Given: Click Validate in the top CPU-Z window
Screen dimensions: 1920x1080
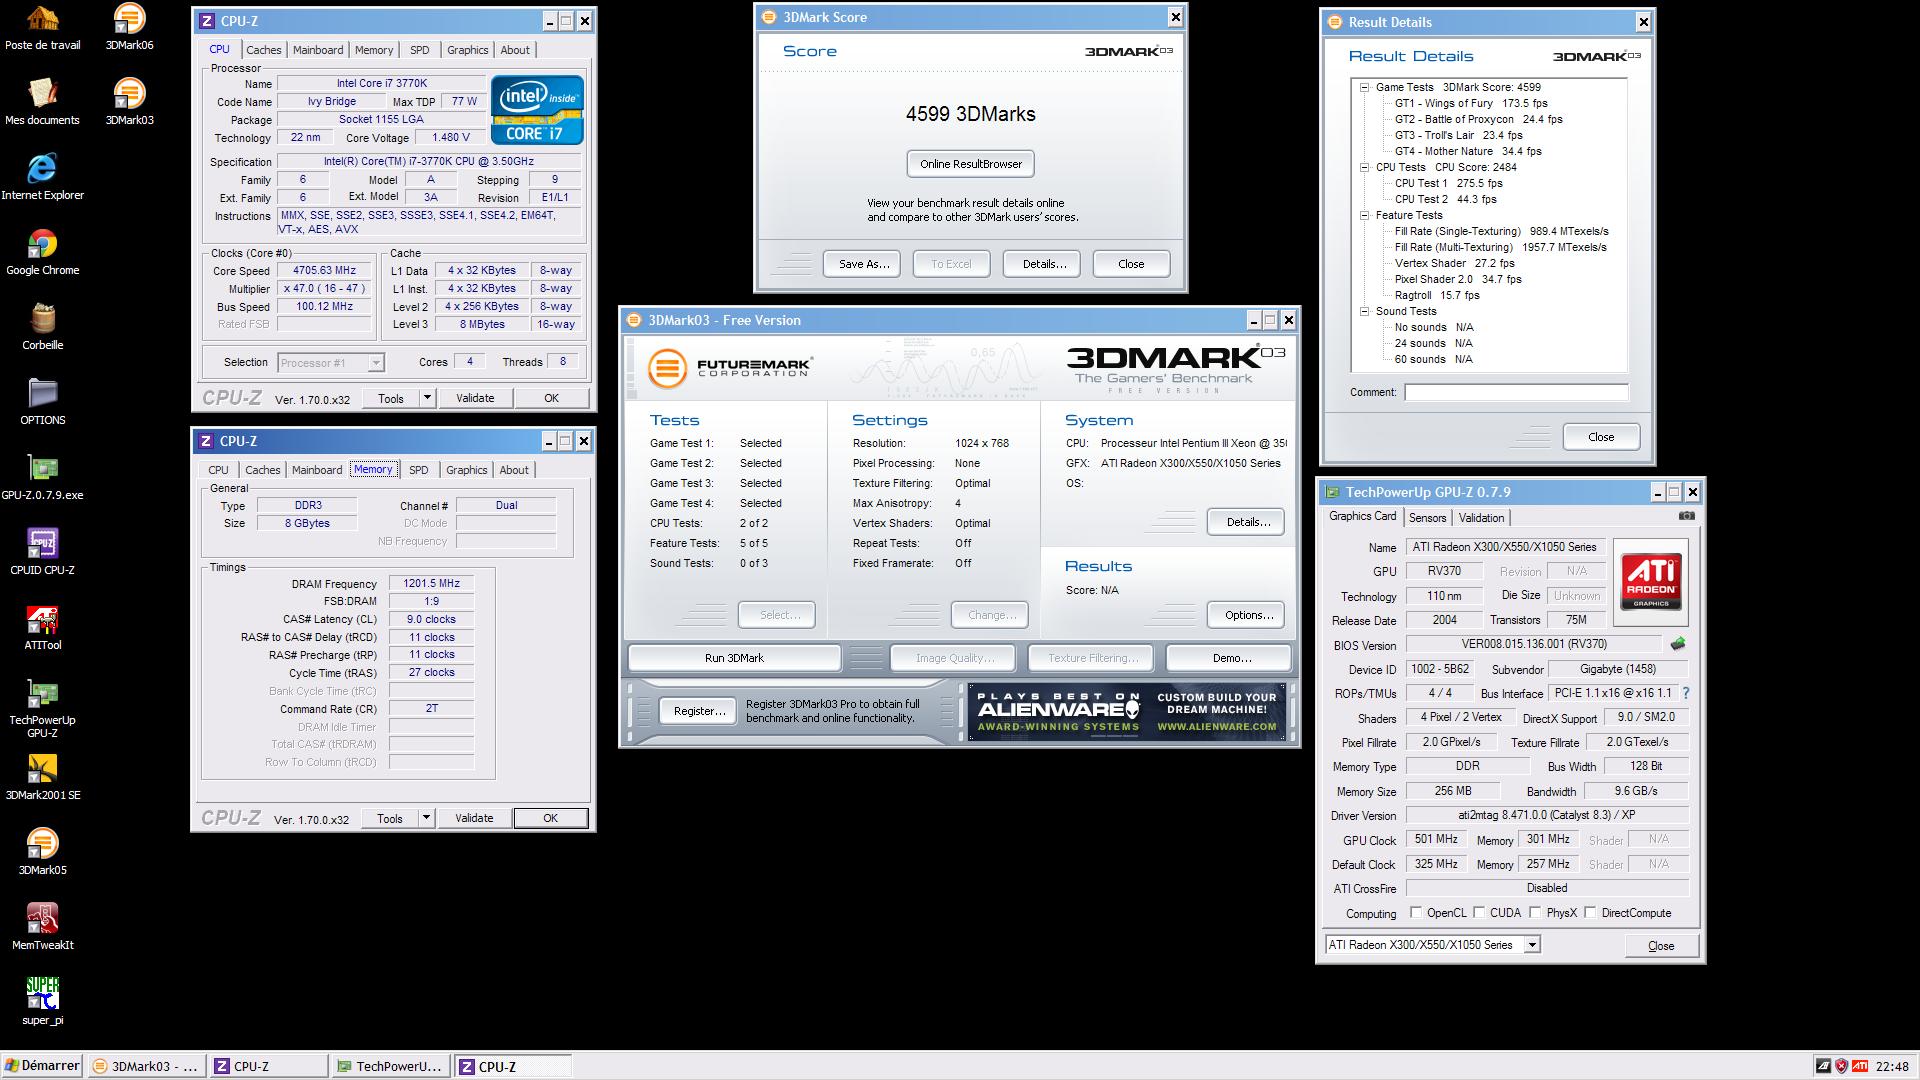Looking at the screenshot, I should tap(475, 398).
